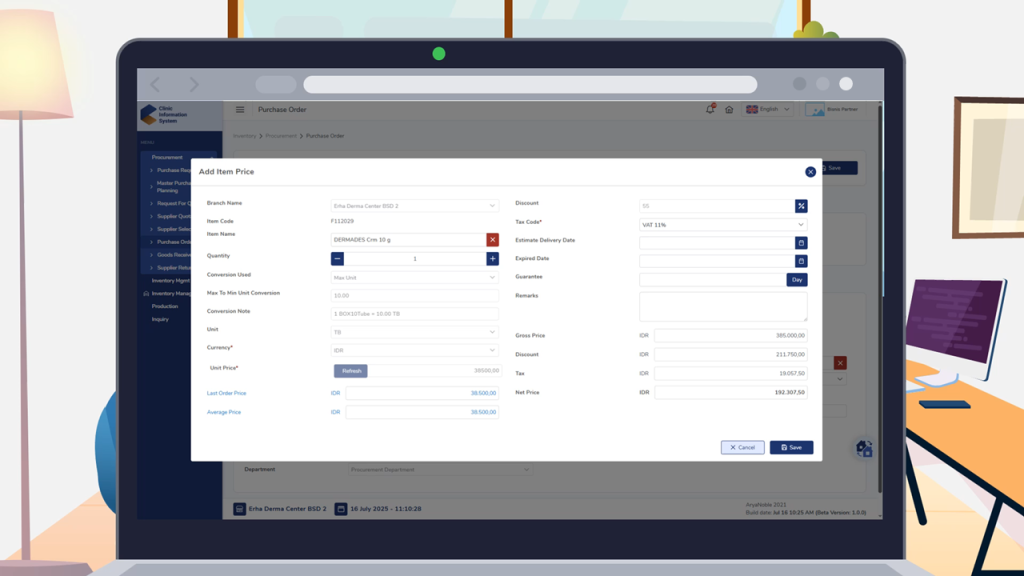The width and height of the screenshot is (1024, 576).
Task: Open the Conversion Used dropdown
Action: 414,275
